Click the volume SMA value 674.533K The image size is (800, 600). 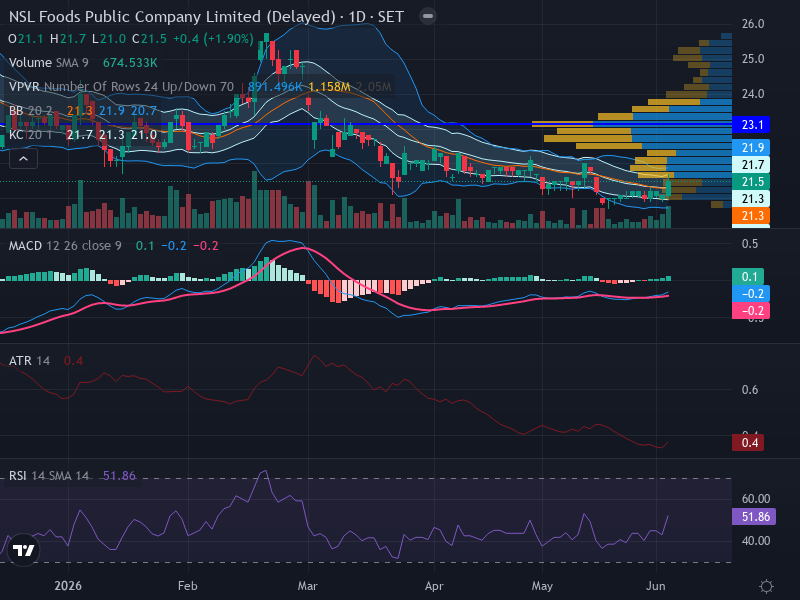pyautogui.click(x=130, y=63)
